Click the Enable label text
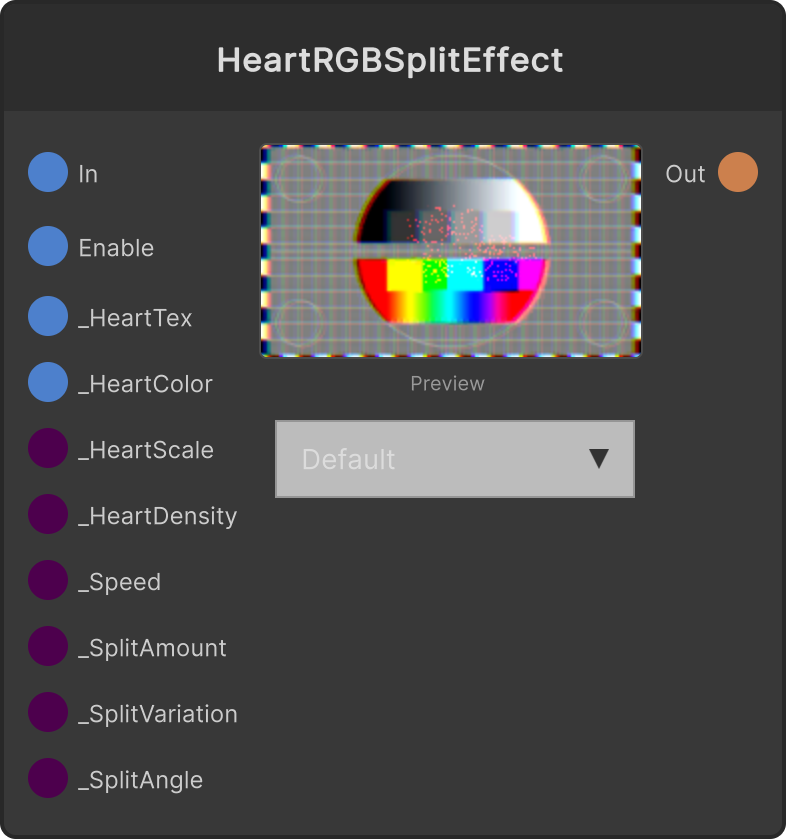This screenshot has width=786, height=839. coord(116,248)
